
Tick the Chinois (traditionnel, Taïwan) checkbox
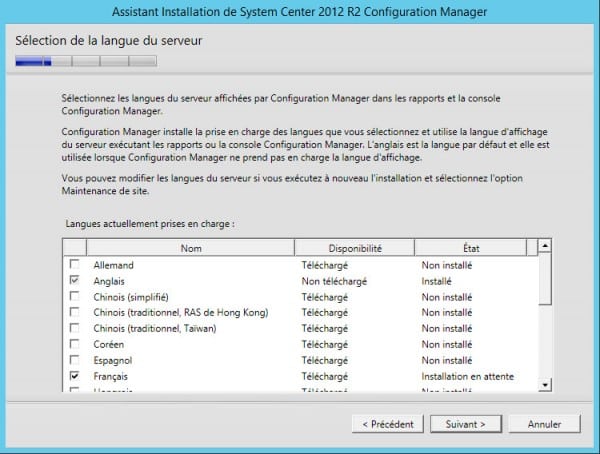(75, 328)
